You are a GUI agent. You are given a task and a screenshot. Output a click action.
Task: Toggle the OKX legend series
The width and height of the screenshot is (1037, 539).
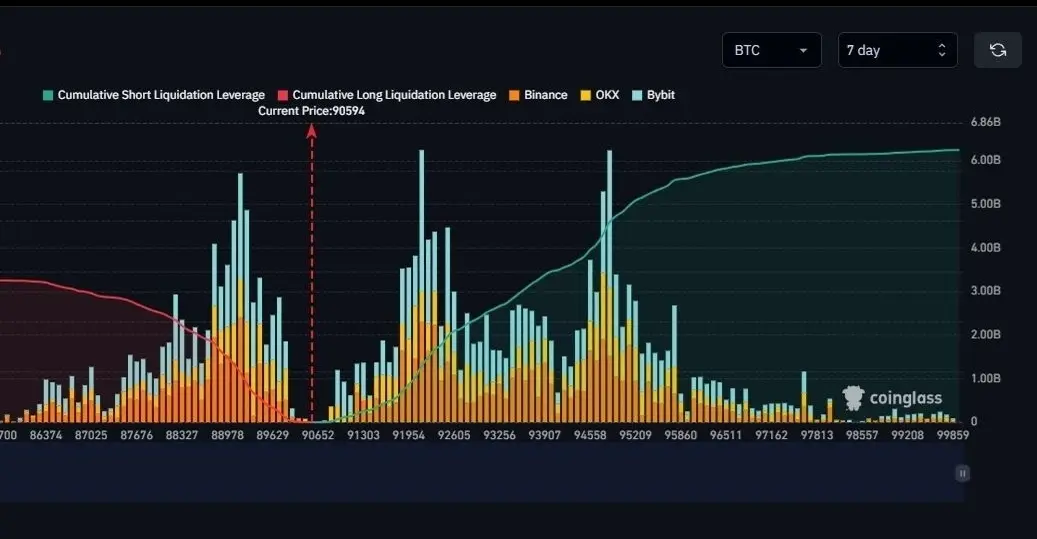coord(600,95)
